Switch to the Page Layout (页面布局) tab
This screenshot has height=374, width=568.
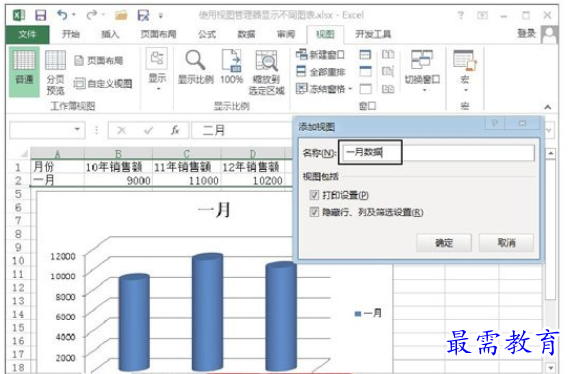tap(158, 34)
